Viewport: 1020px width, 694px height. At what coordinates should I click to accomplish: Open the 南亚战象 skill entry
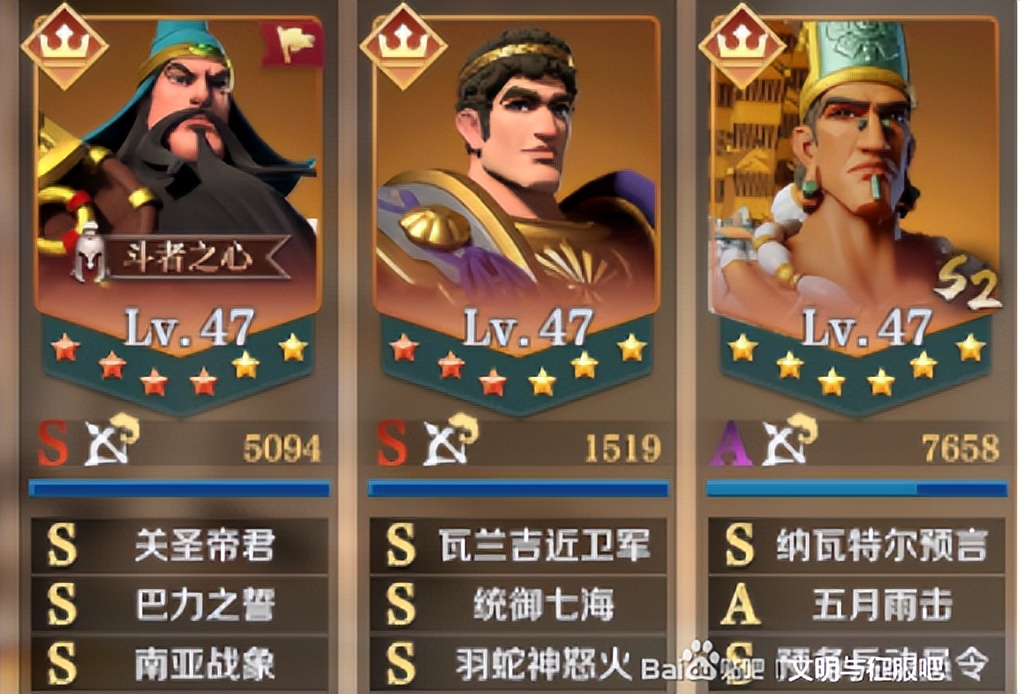click(x=180, y=664)
